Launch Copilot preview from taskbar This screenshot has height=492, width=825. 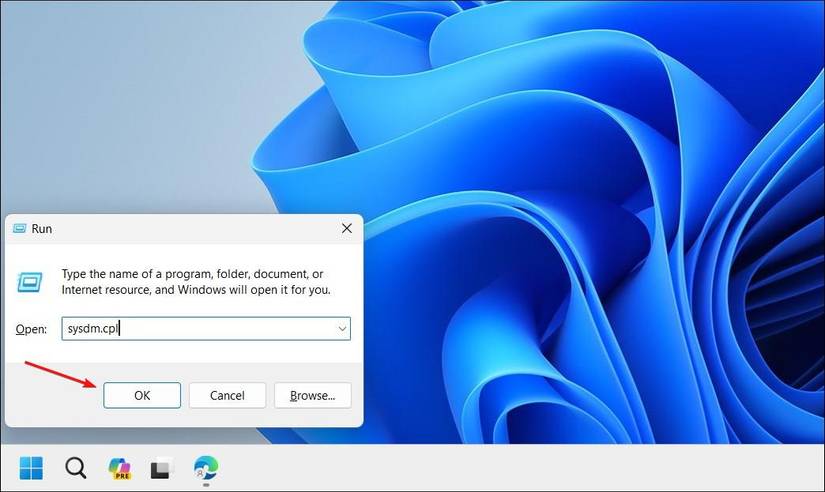point(120,468)
